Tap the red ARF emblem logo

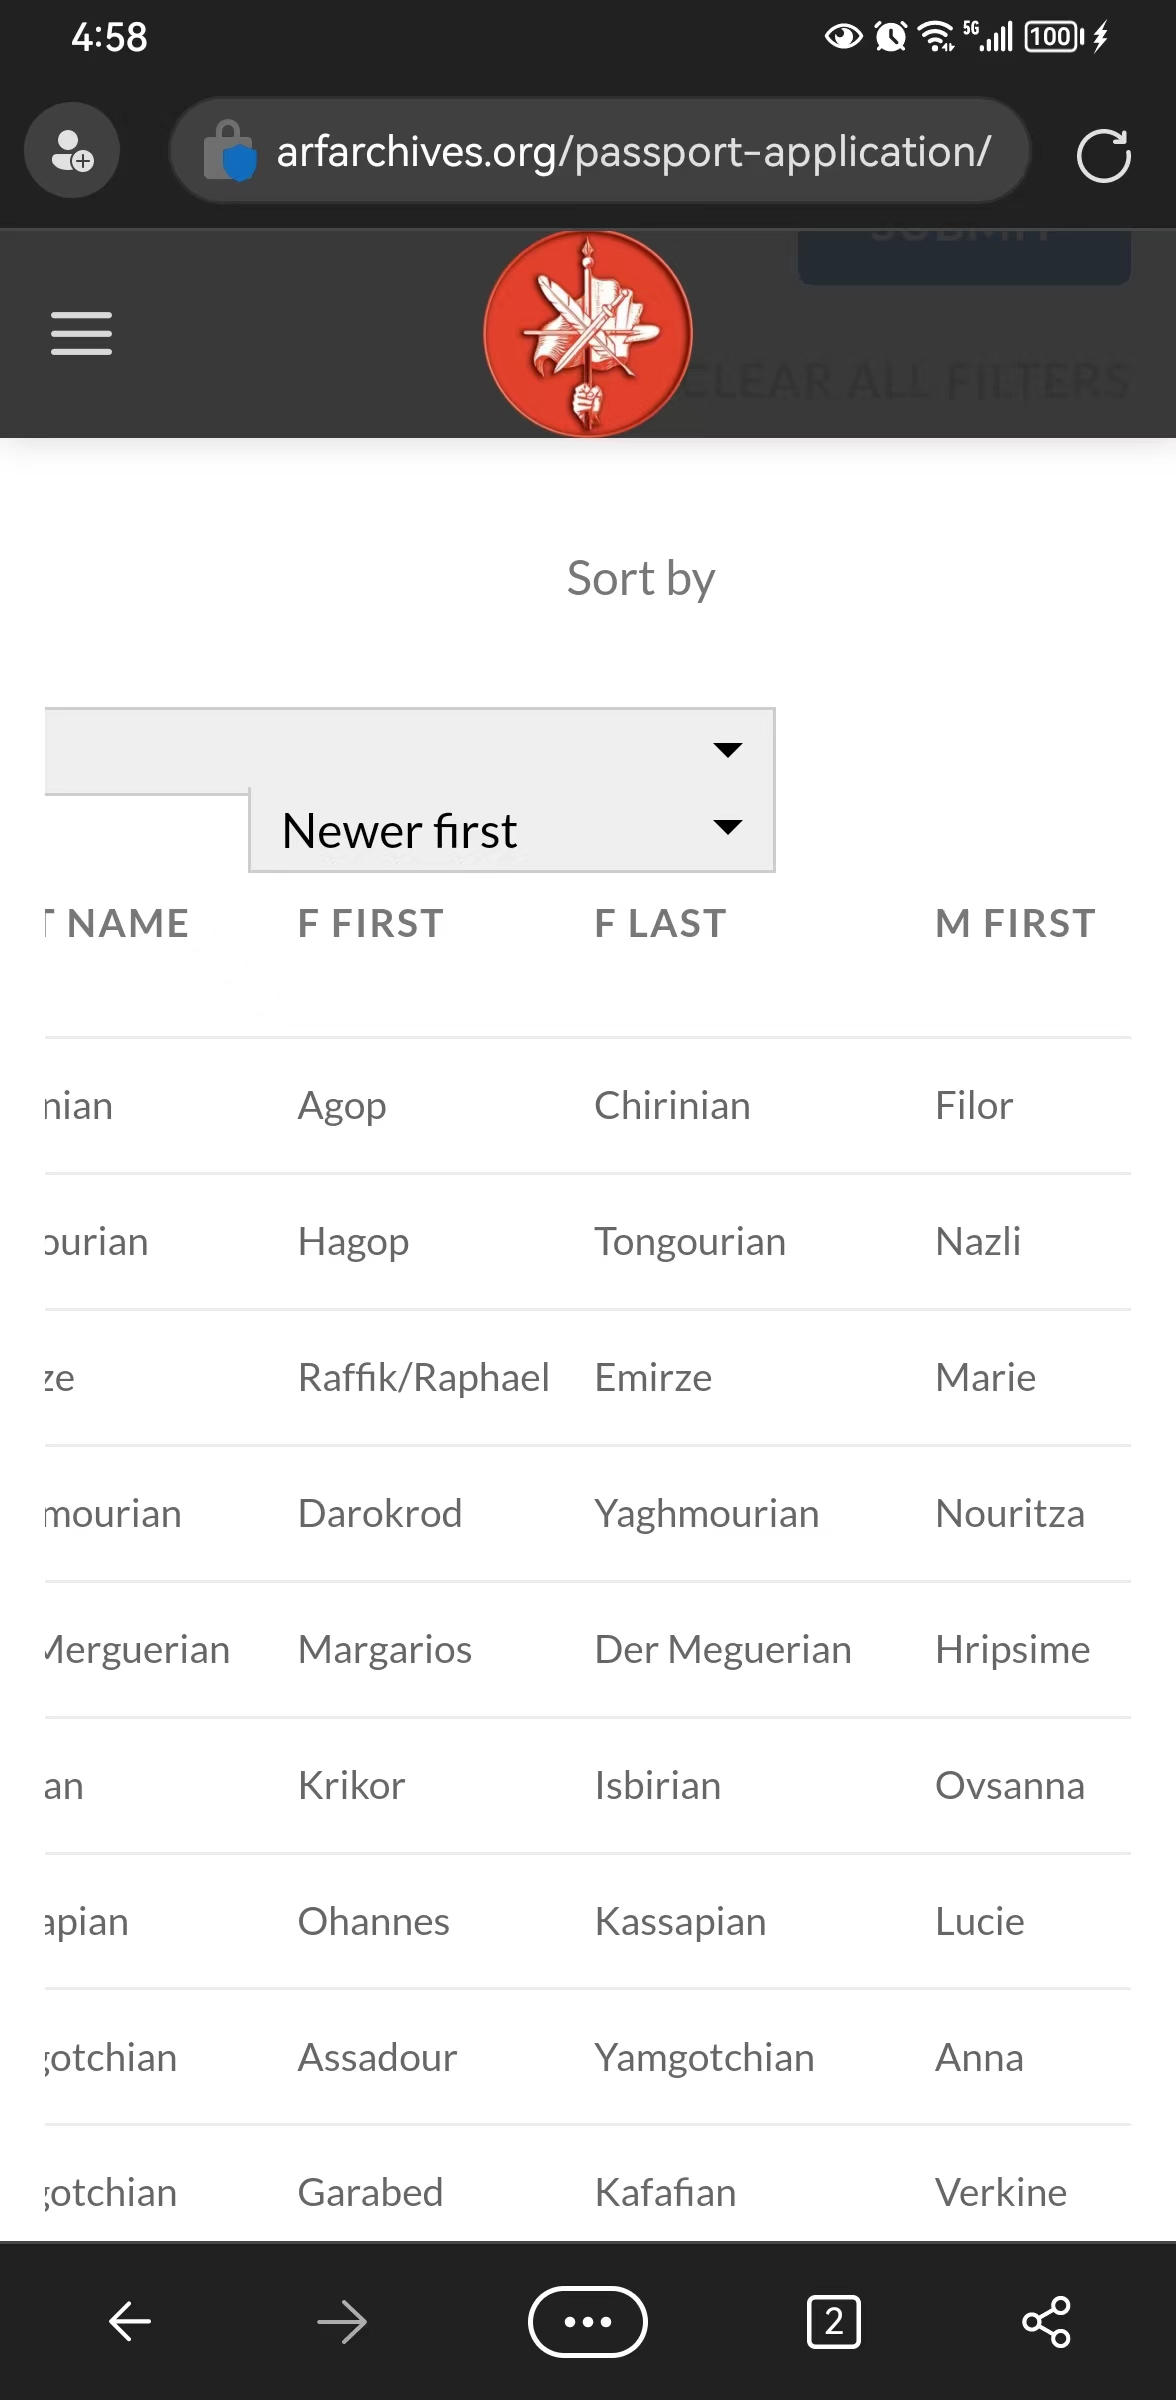point(588,334)
